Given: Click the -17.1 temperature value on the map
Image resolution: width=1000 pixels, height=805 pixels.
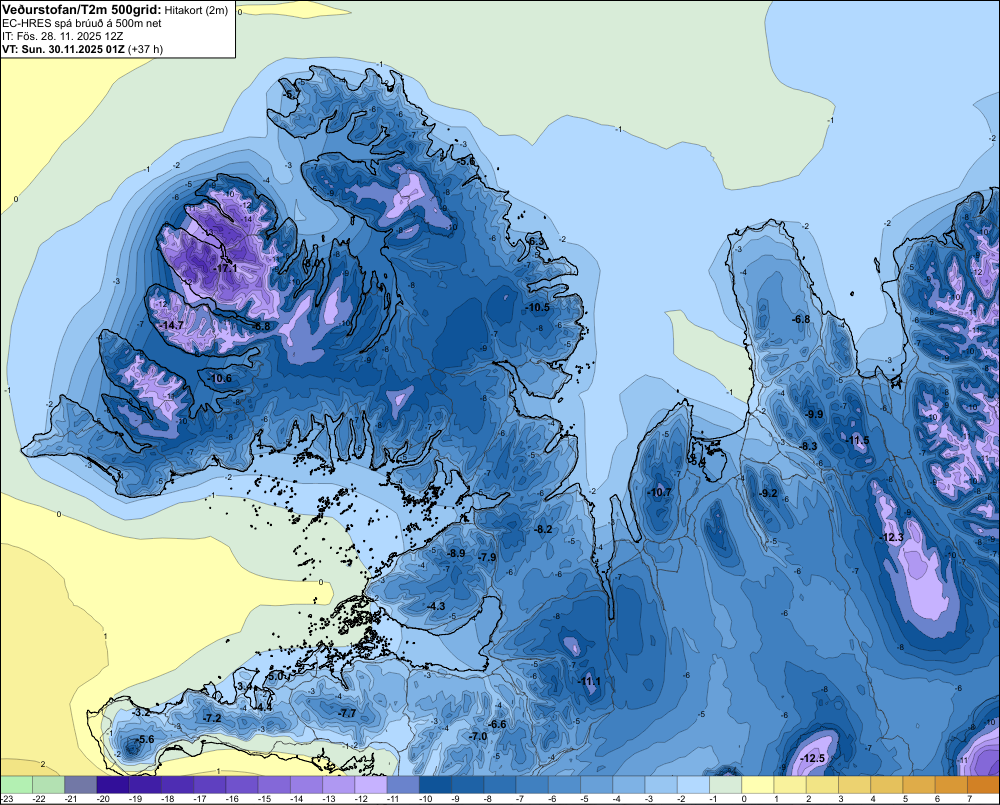Looking at the screenshot, I should [226, 269].
